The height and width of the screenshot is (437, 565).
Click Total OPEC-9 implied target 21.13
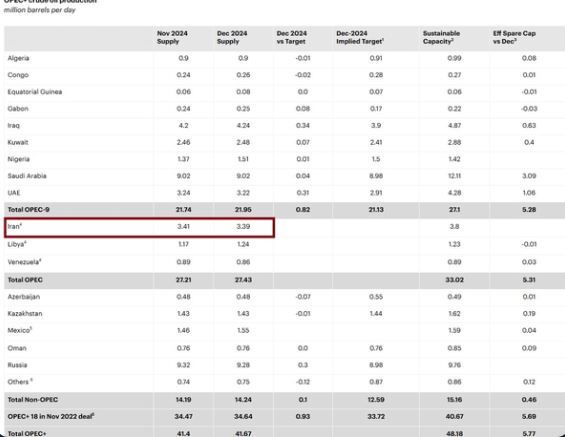click(376, 209)
